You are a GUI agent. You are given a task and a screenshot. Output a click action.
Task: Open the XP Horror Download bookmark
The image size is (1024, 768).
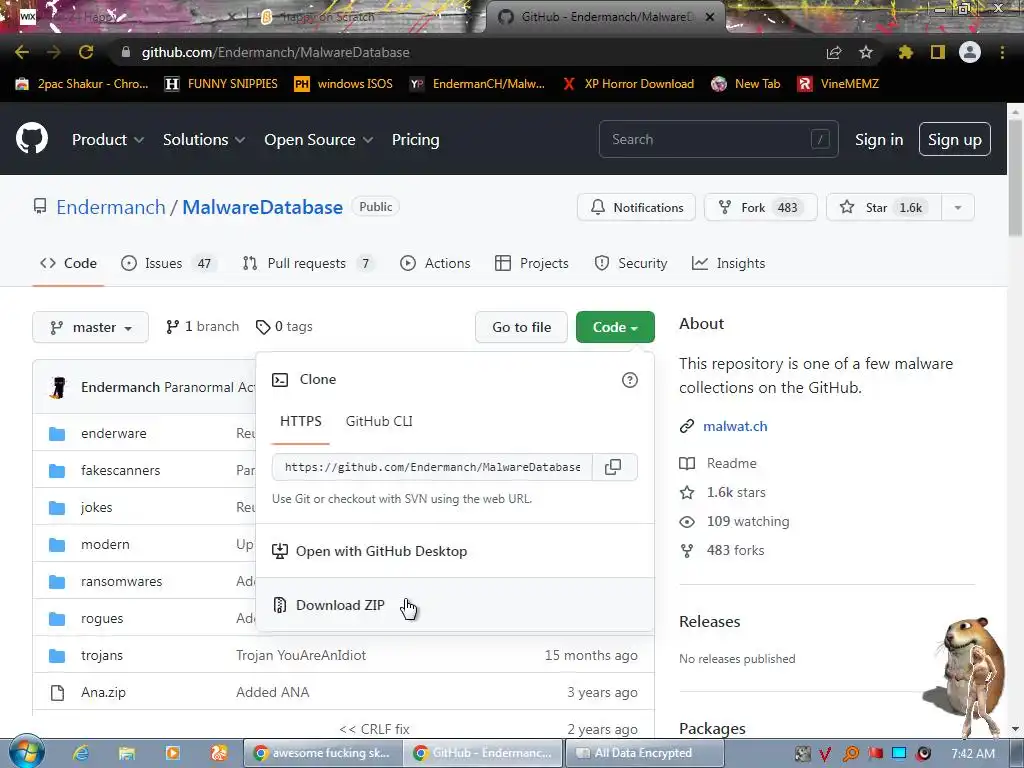(x=628, y=84)
